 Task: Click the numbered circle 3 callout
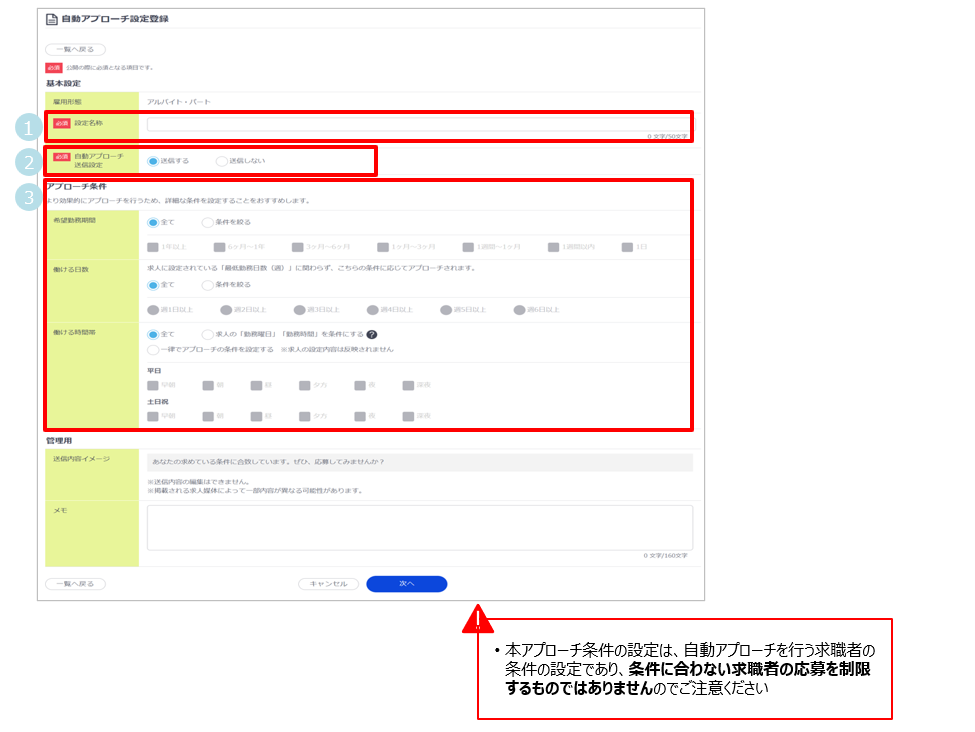[28, 198]
